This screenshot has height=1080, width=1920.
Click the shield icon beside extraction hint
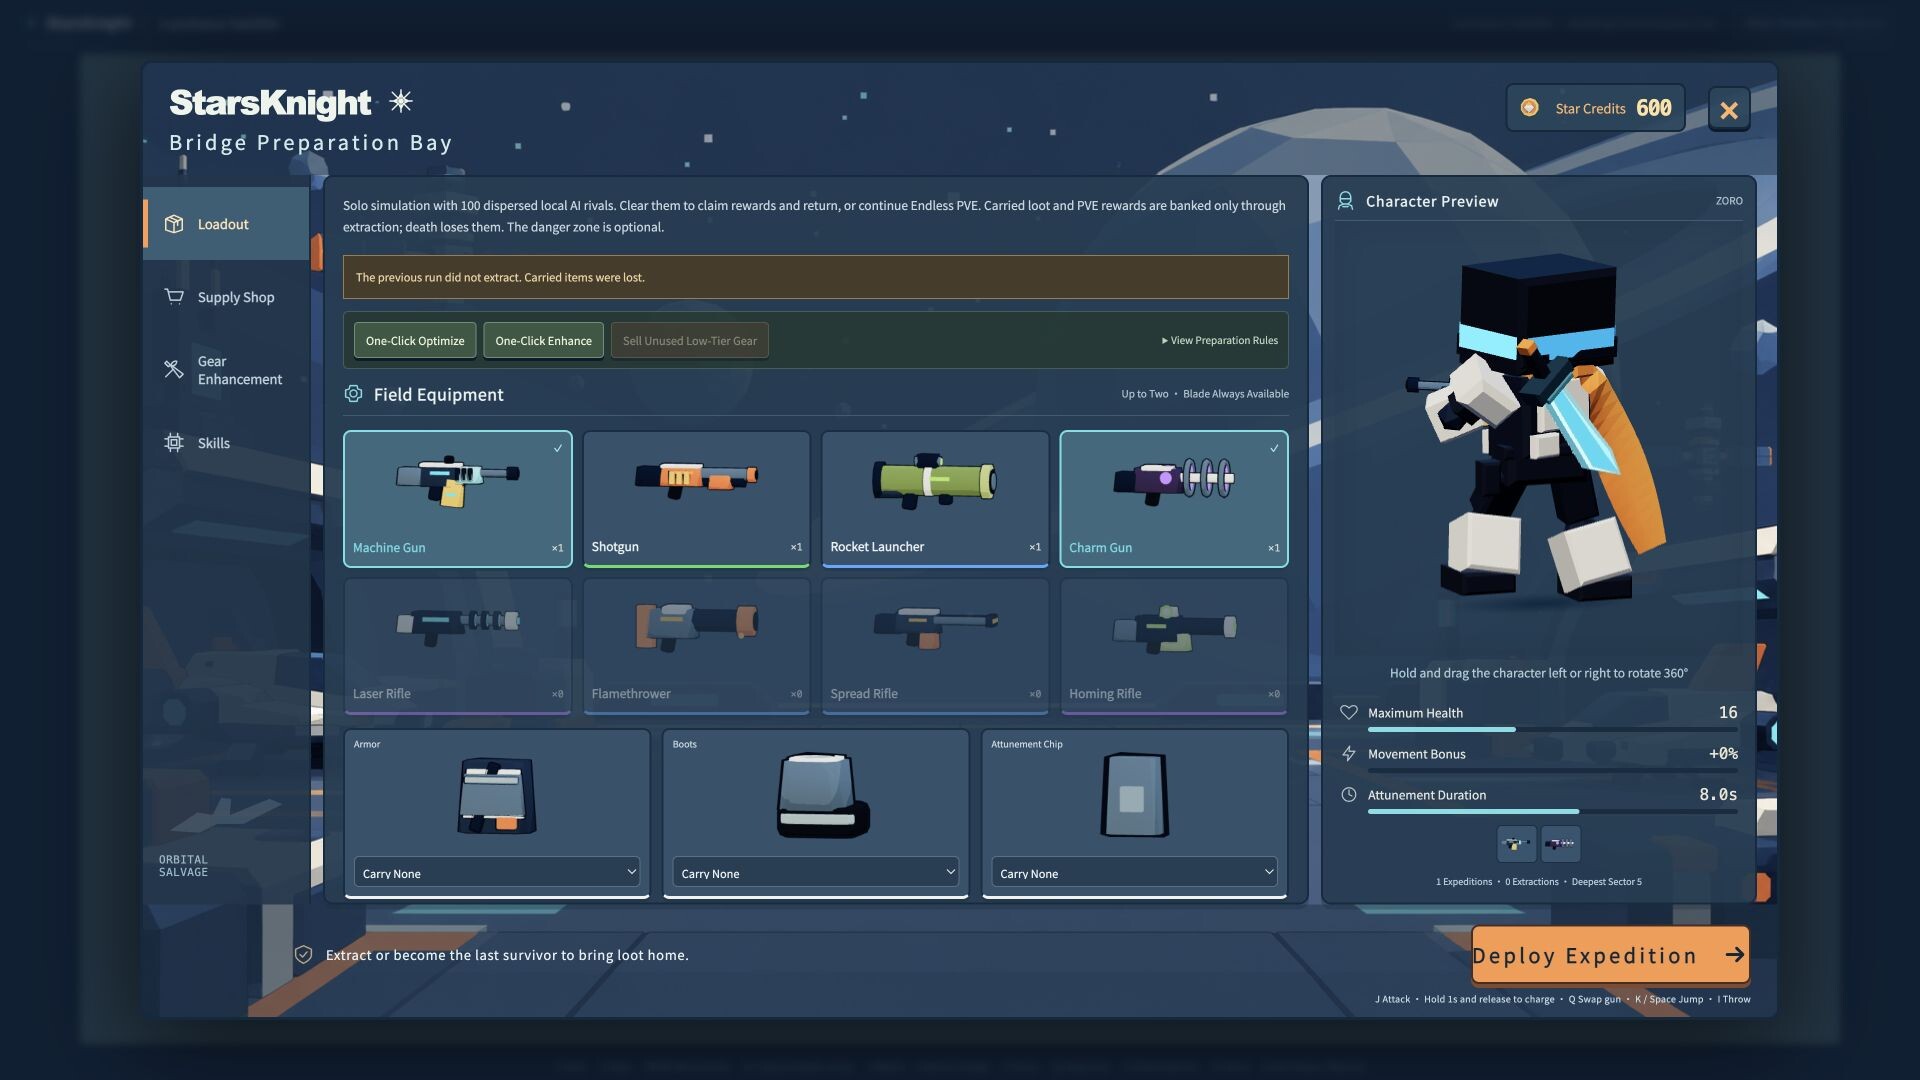[x=304, y=955]
